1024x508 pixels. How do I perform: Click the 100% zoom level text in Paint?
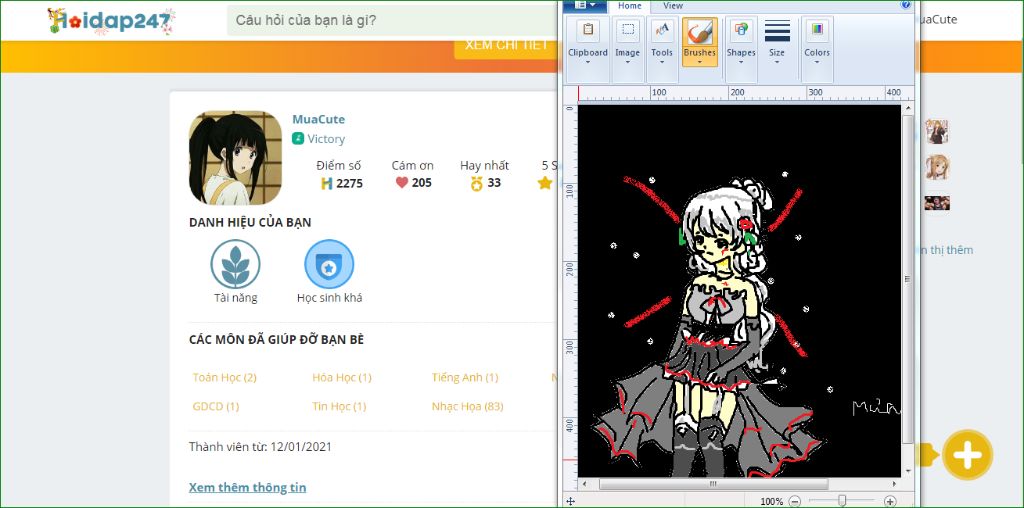click(771, 501)
